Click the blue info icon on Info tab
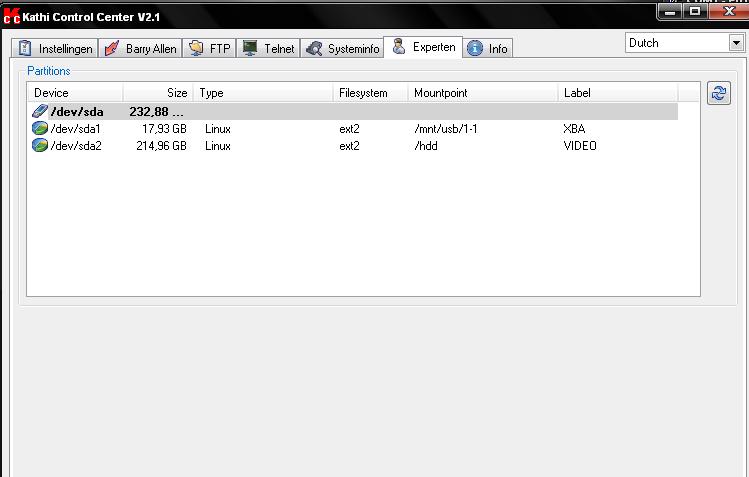The width and height of the screenshot is (749, 477). [x=475, y=48]
